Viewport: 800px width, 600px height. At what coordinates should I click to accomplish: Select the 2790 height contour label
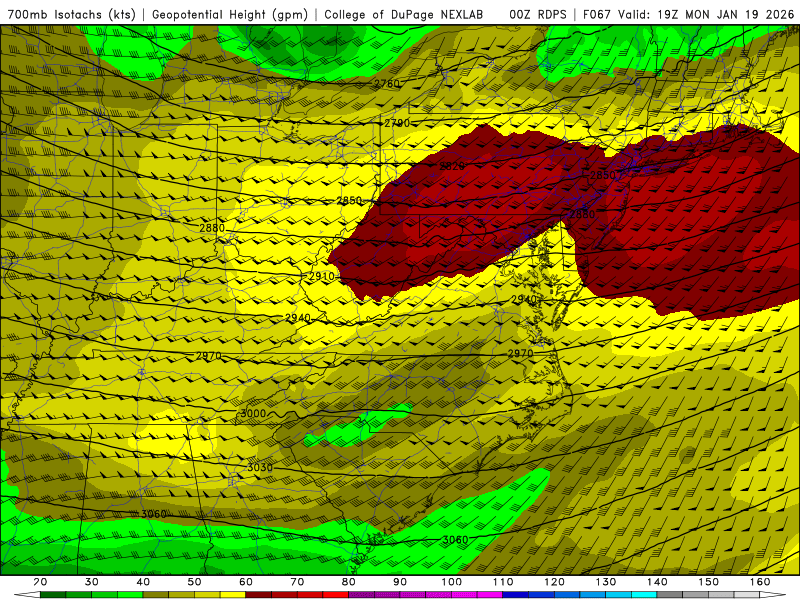[x=397, y=123]
